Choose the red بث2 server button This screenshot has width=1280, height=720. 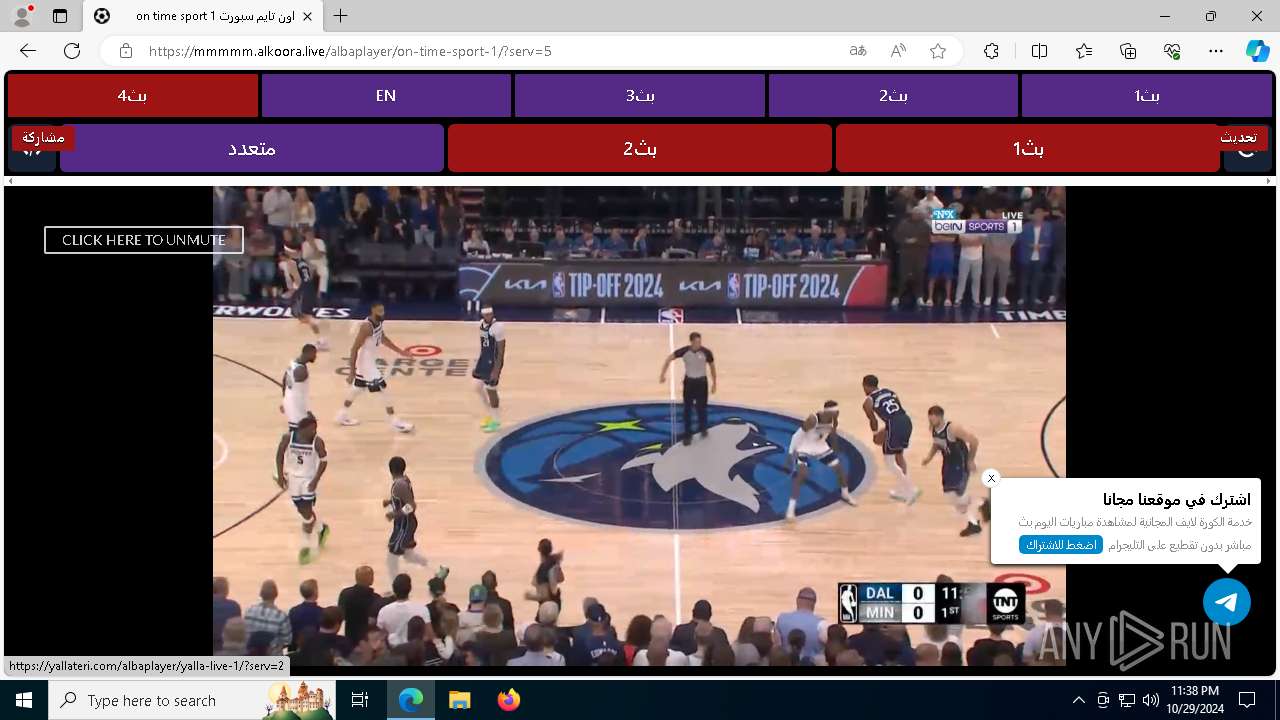[x=640, y=148]
